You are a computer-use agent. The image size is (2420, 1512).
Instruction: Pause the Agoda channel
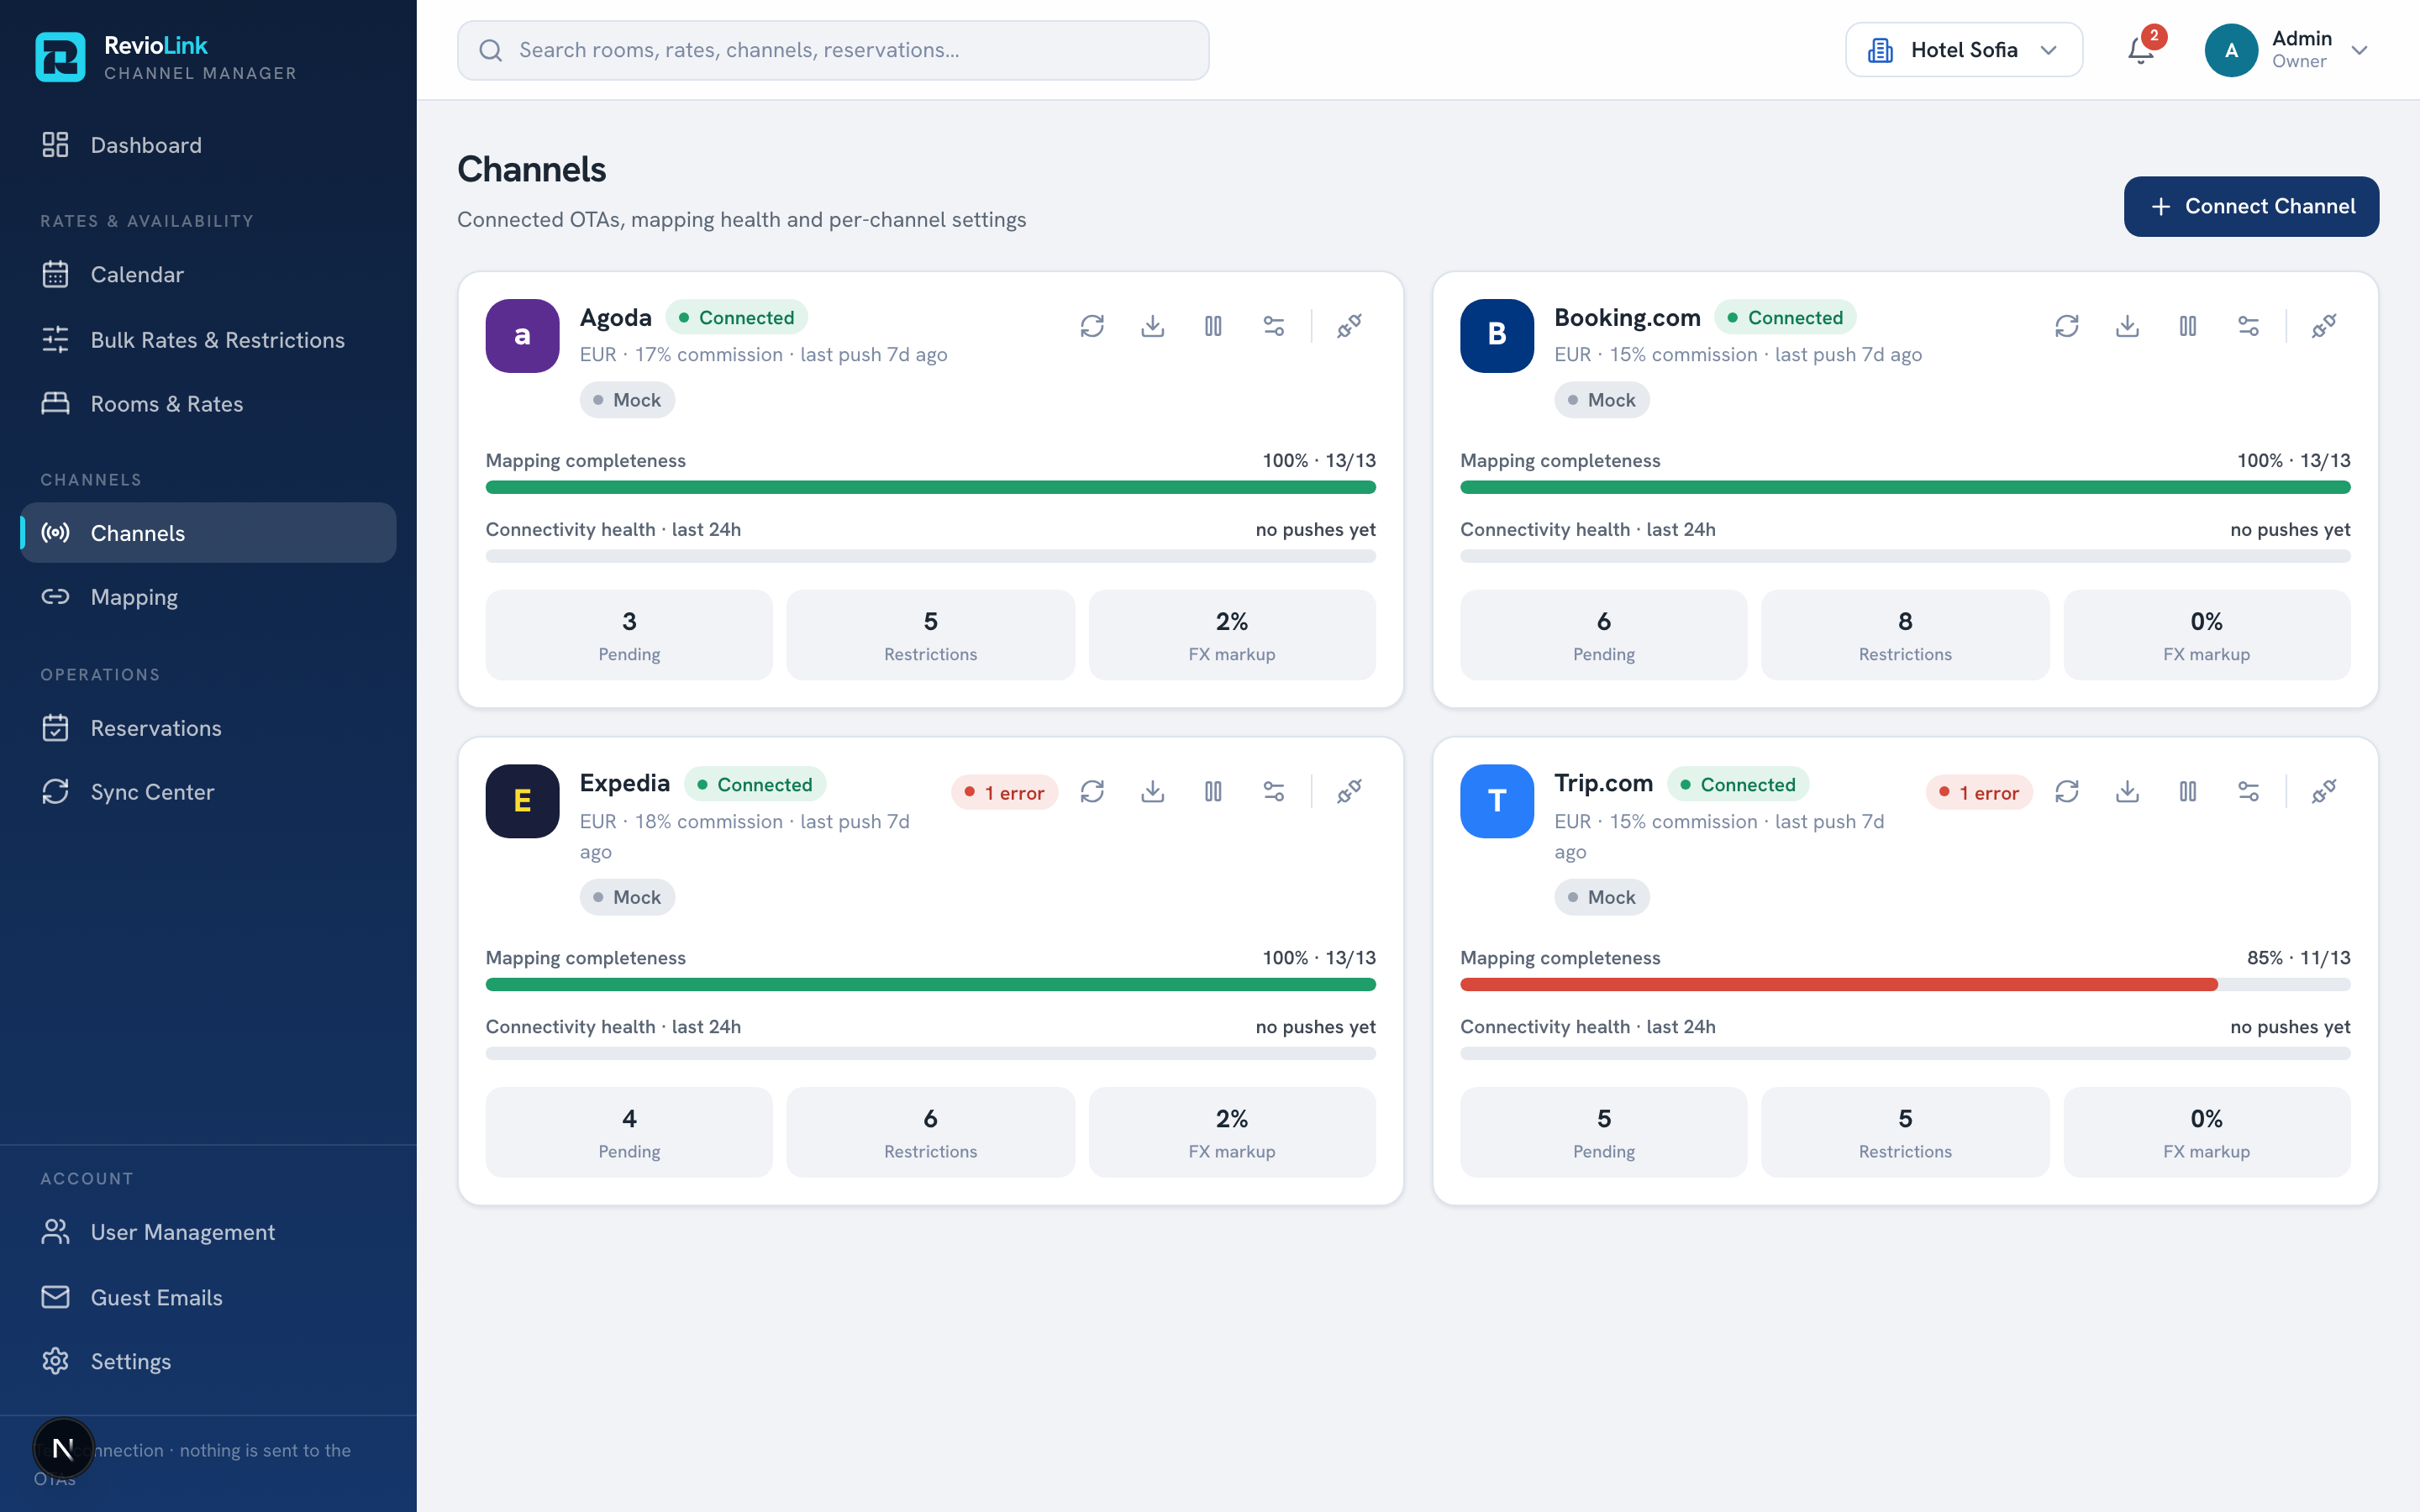pos(1213,326)
